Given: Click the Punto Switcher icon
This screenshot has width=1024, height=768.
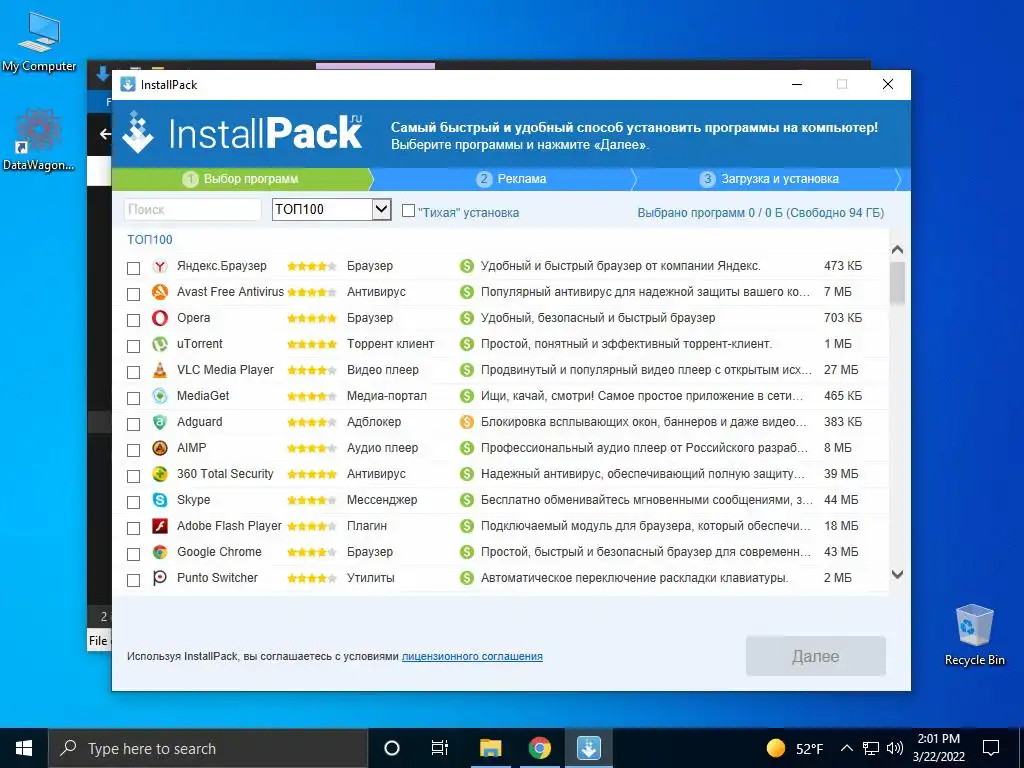Looking at the screenshot, I should tap(160, 578).
